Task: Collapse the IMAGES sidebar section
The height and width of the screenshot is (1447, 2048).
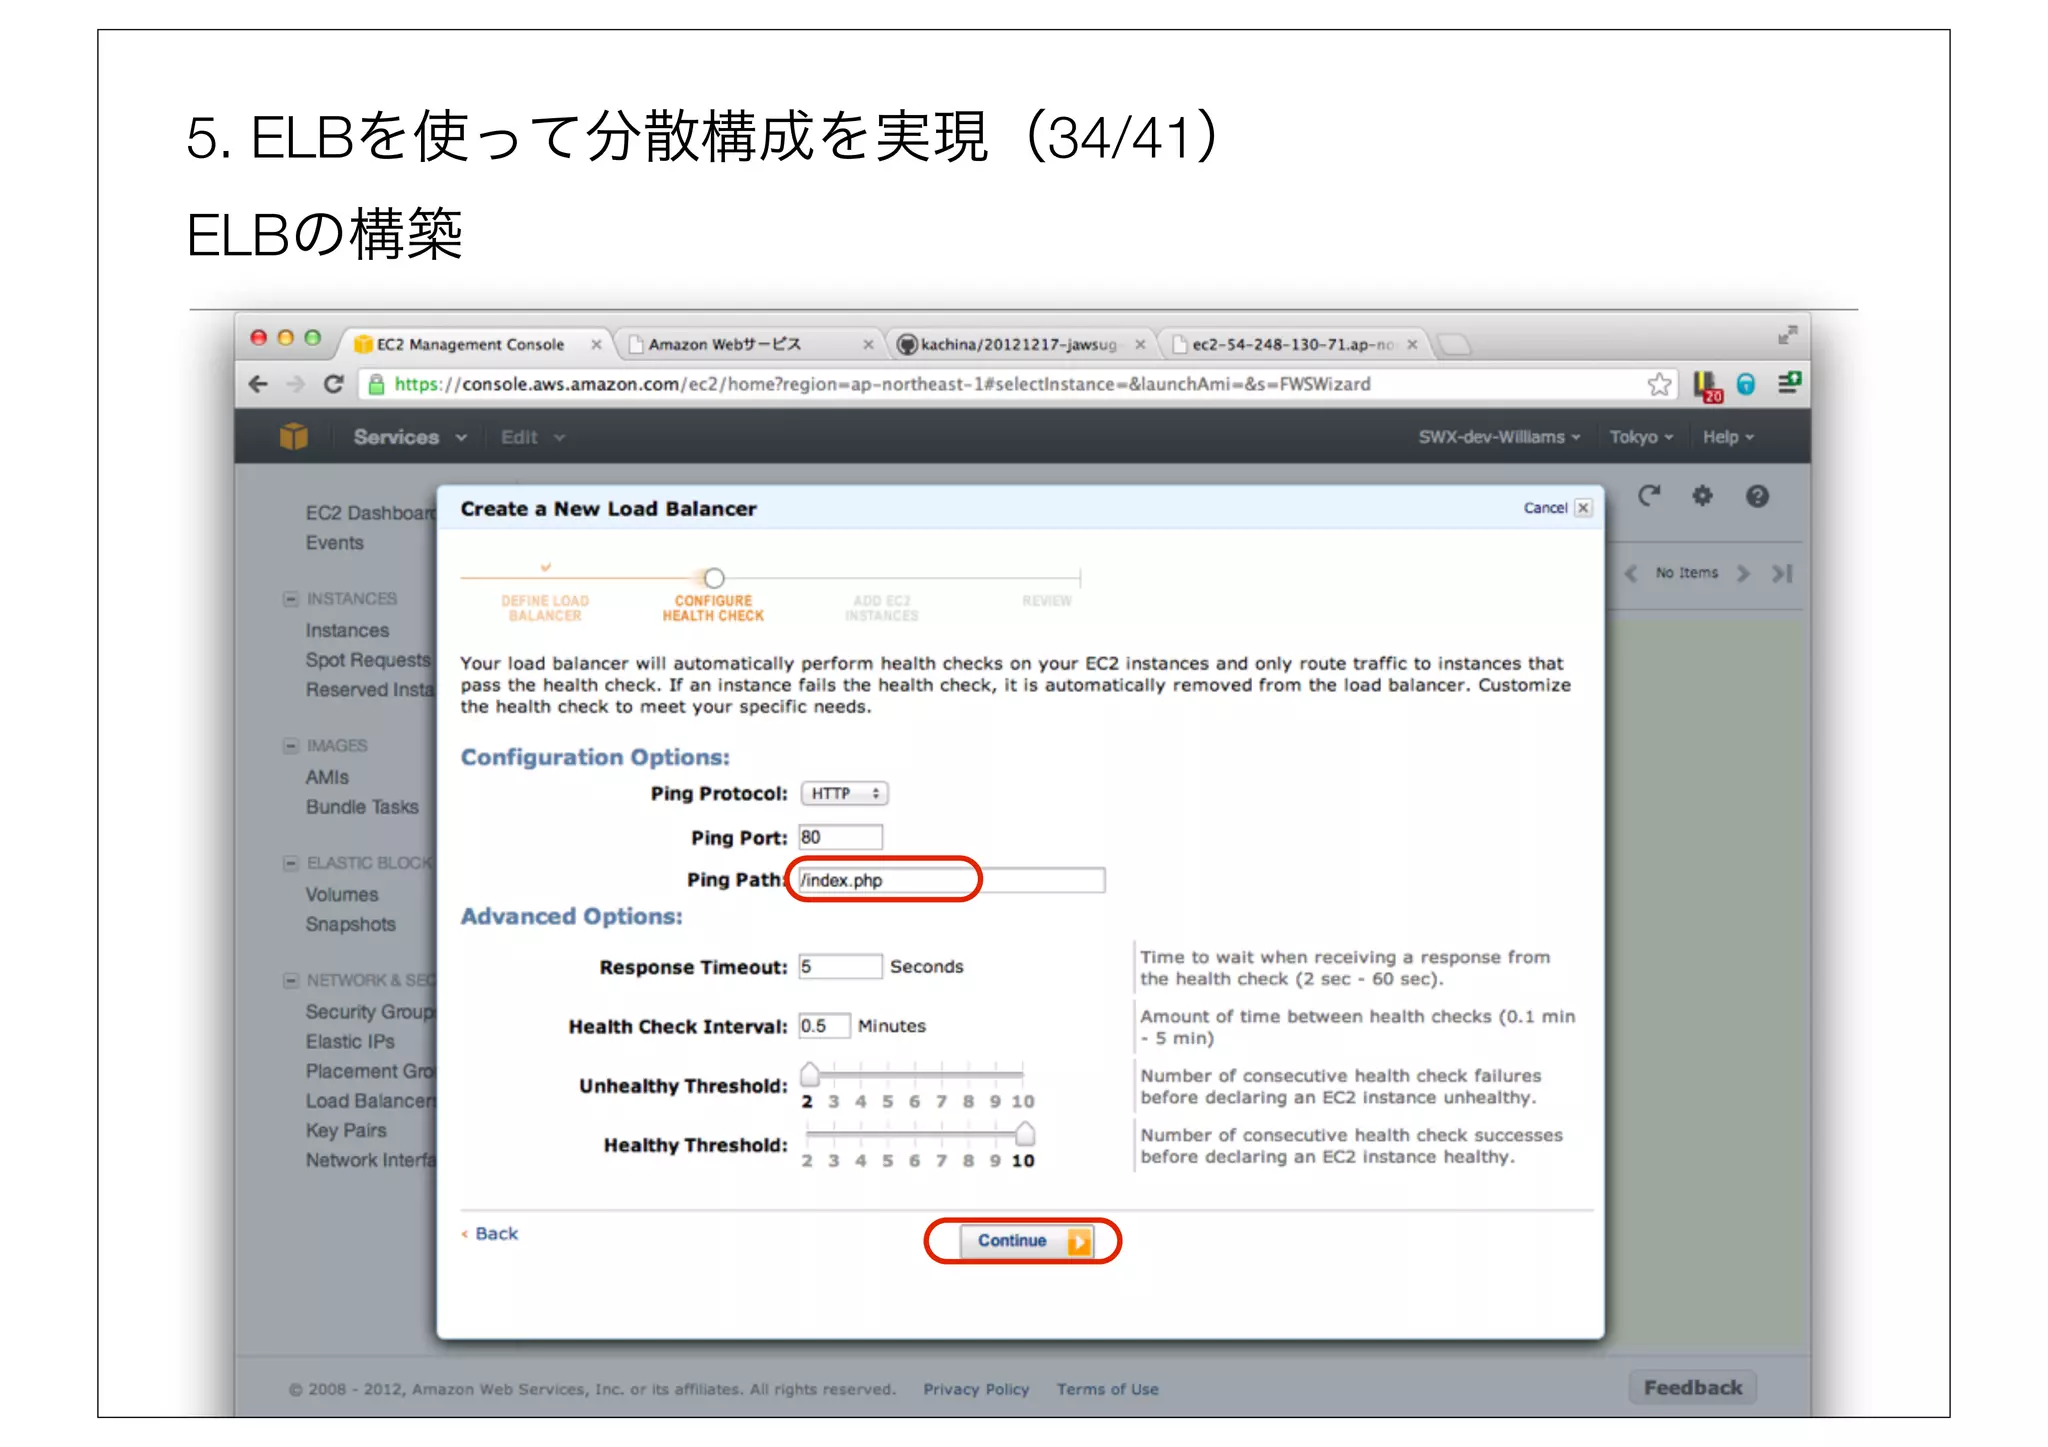Action: point(291,745)
